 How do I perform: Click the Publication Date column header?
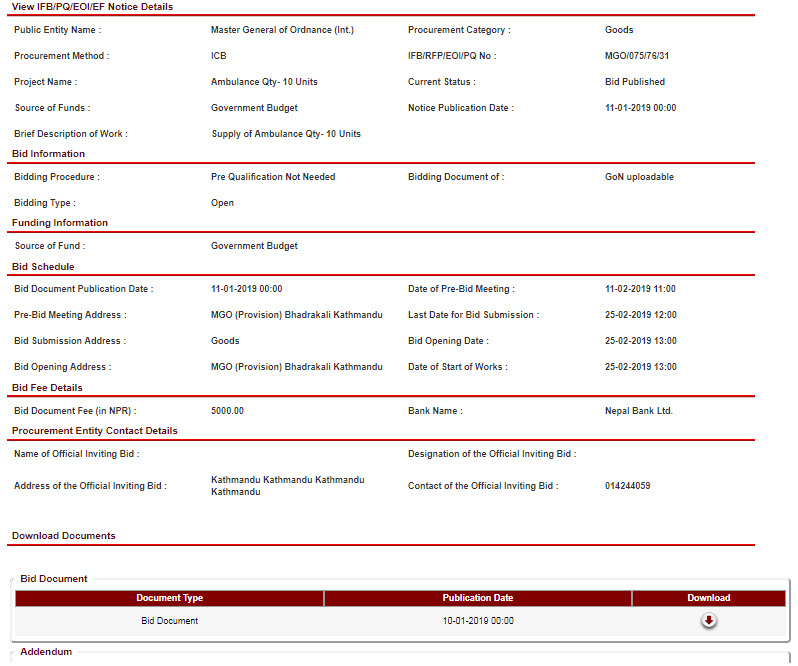(x=477, y=598)
